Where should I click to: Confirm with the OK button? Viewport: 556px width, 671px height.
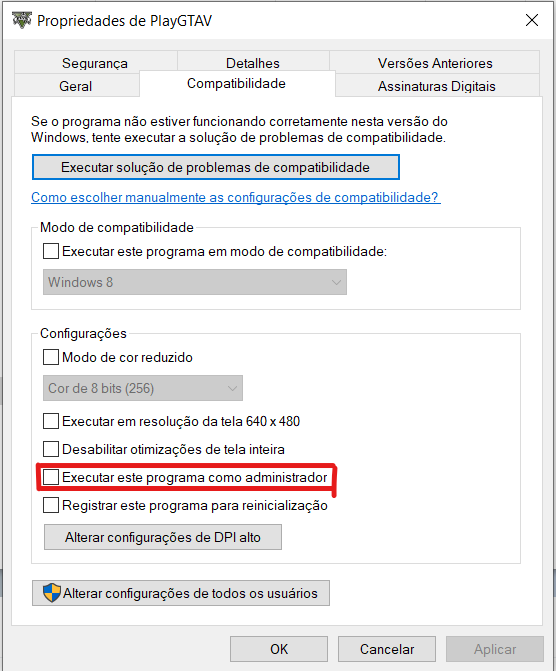tap(279, 649)
